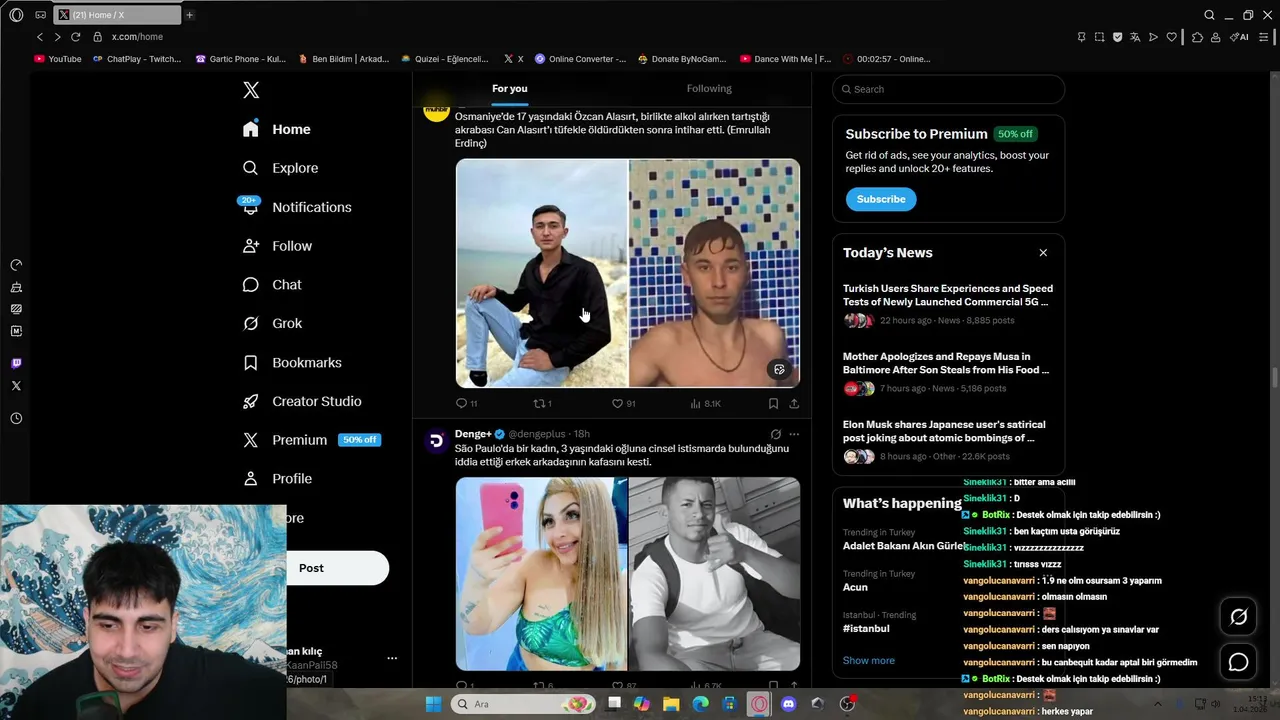Click the Post button
Image resolution: width=1280 pixels, height=720 pixels.
tap(337, 568)
